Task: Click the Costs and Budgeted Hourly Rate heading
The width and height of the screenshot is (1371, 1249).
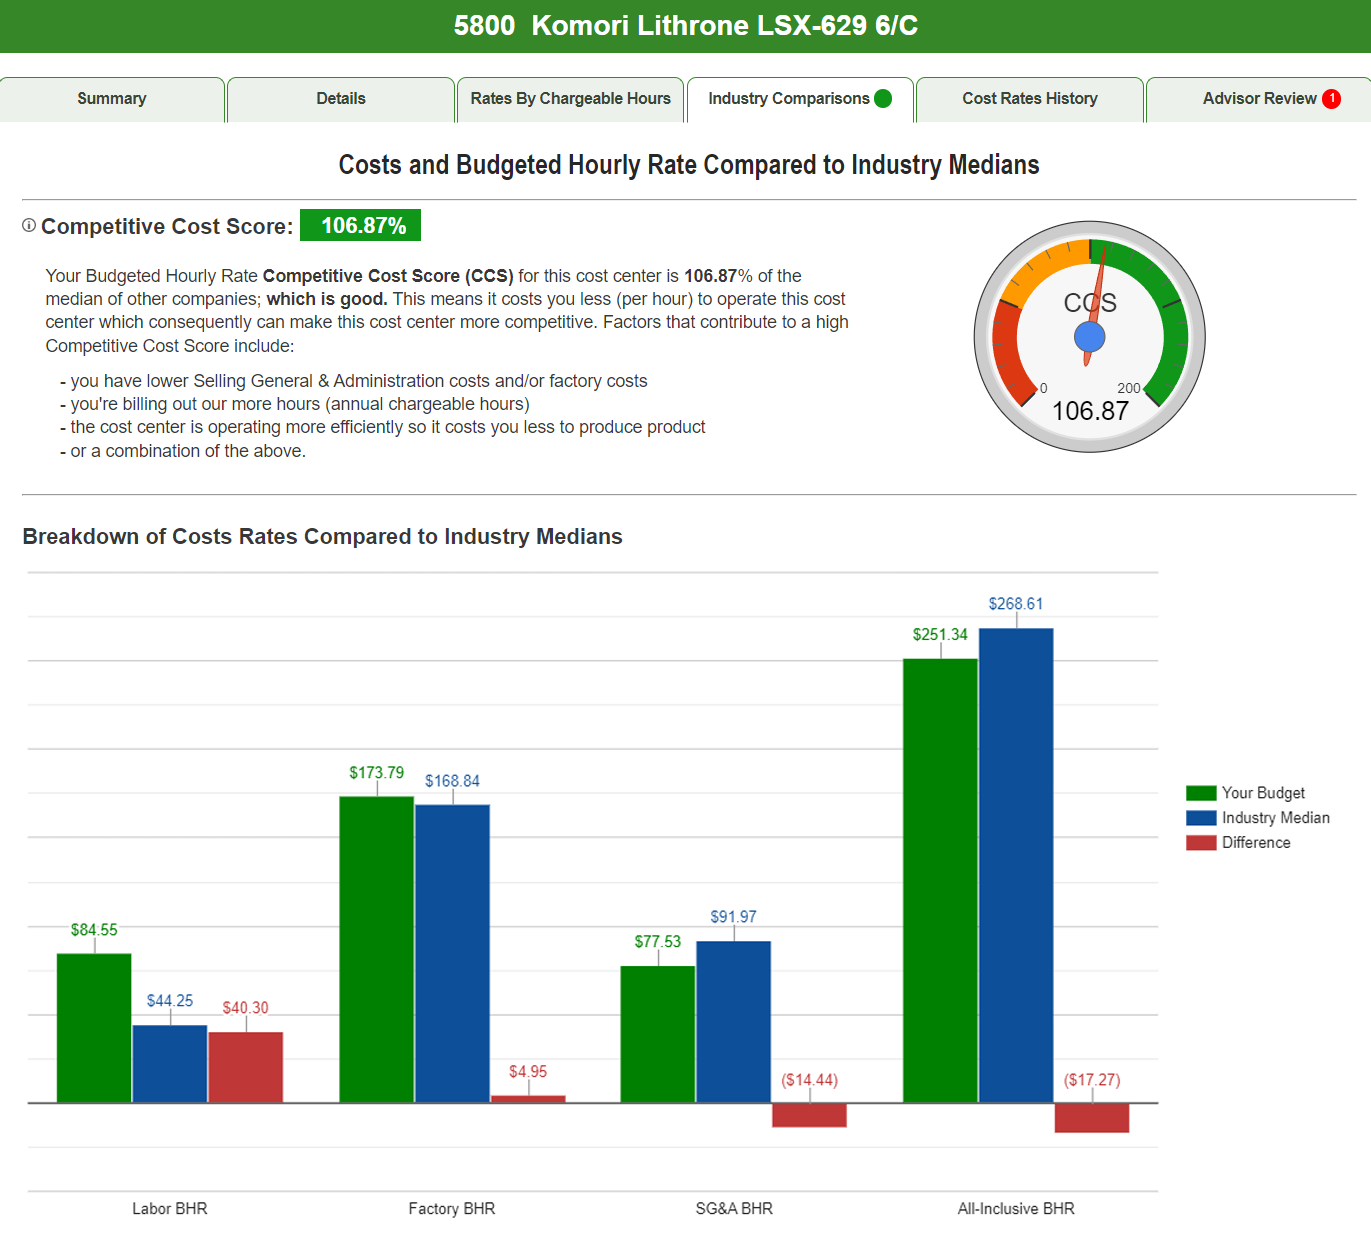Action: pos(689,165)
